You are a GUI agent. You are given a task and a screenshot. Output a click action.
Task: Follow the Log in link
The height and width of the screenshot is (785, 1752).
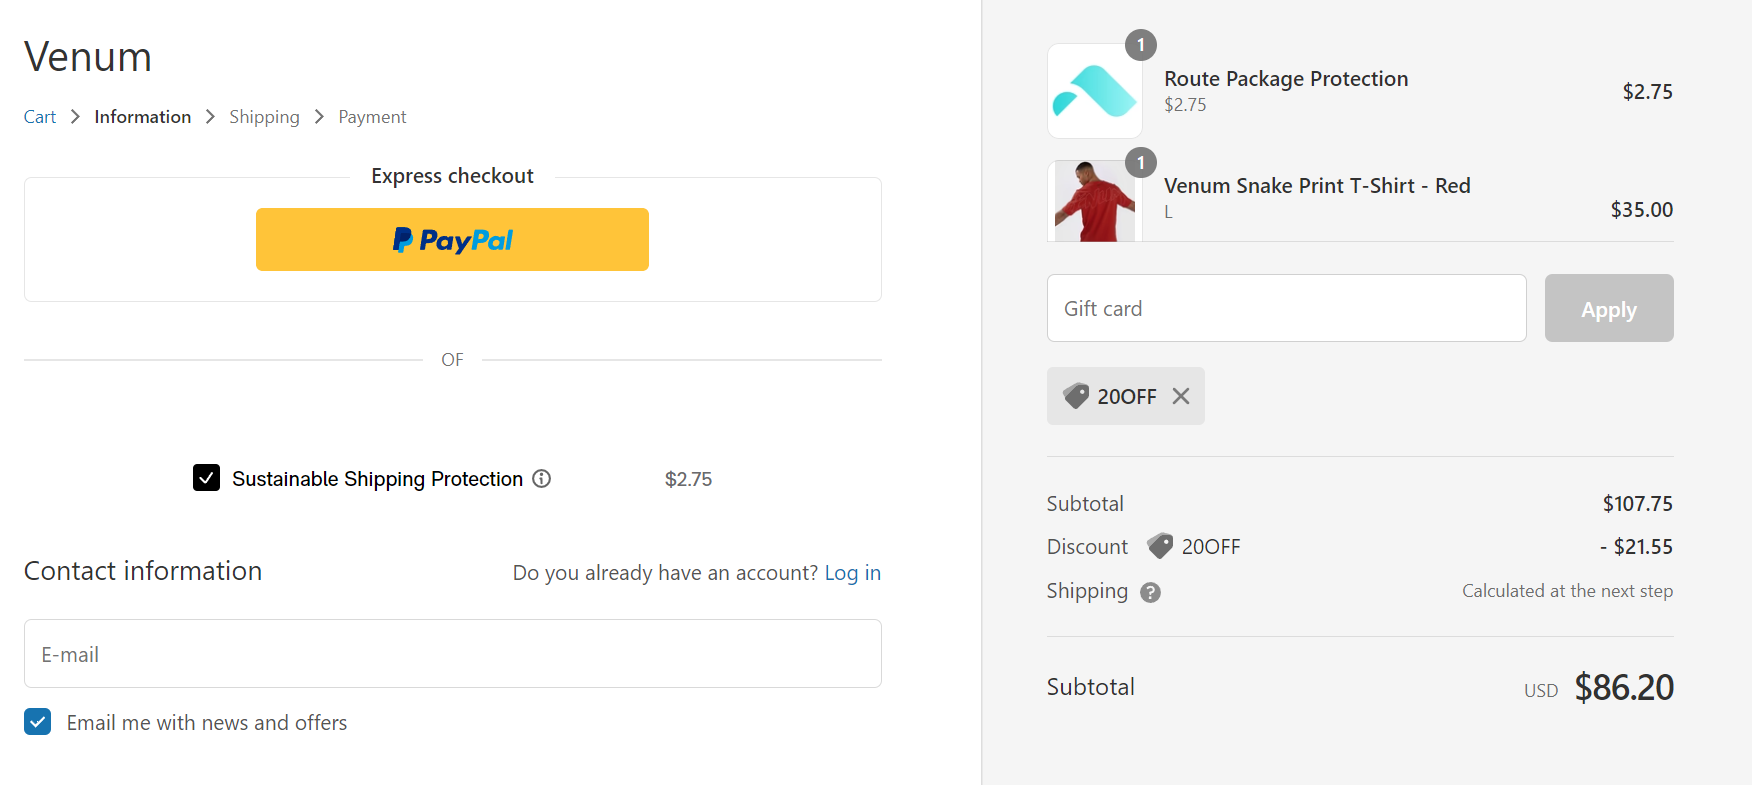(853, 573)
